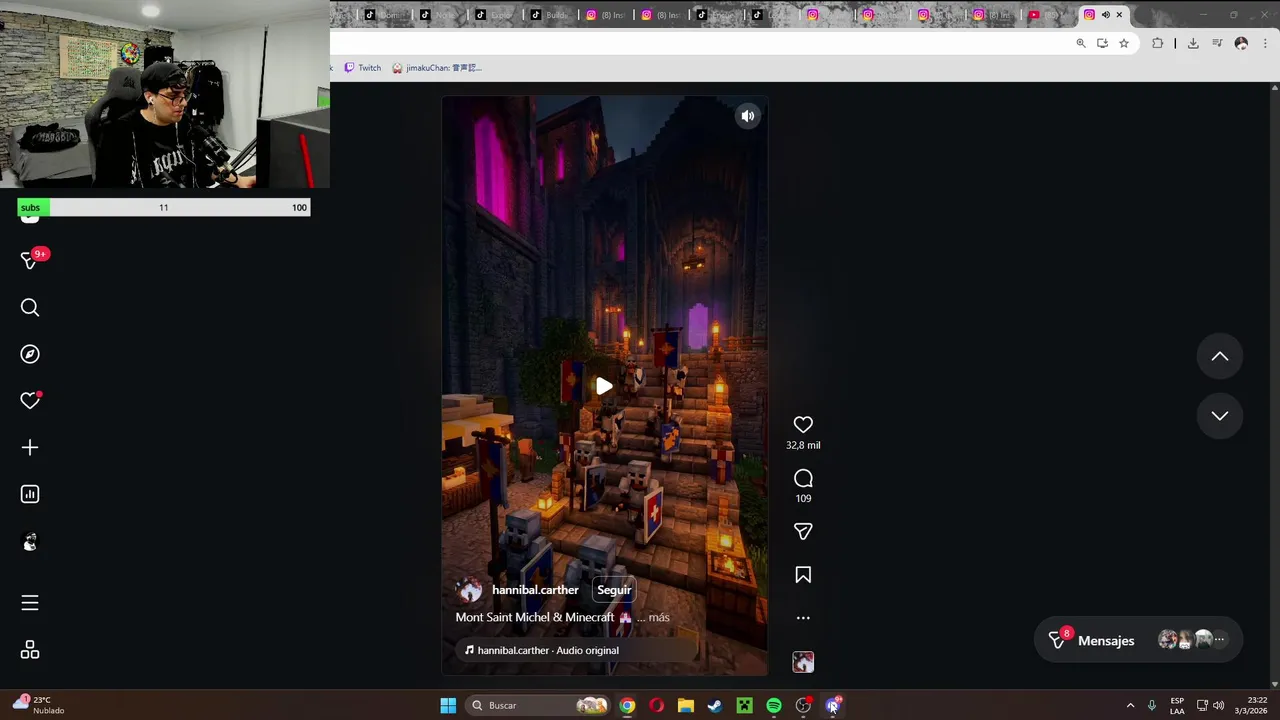1280x720 pixels.
Task: Bookmark this page with star icon
Action: click(1124, 43)
